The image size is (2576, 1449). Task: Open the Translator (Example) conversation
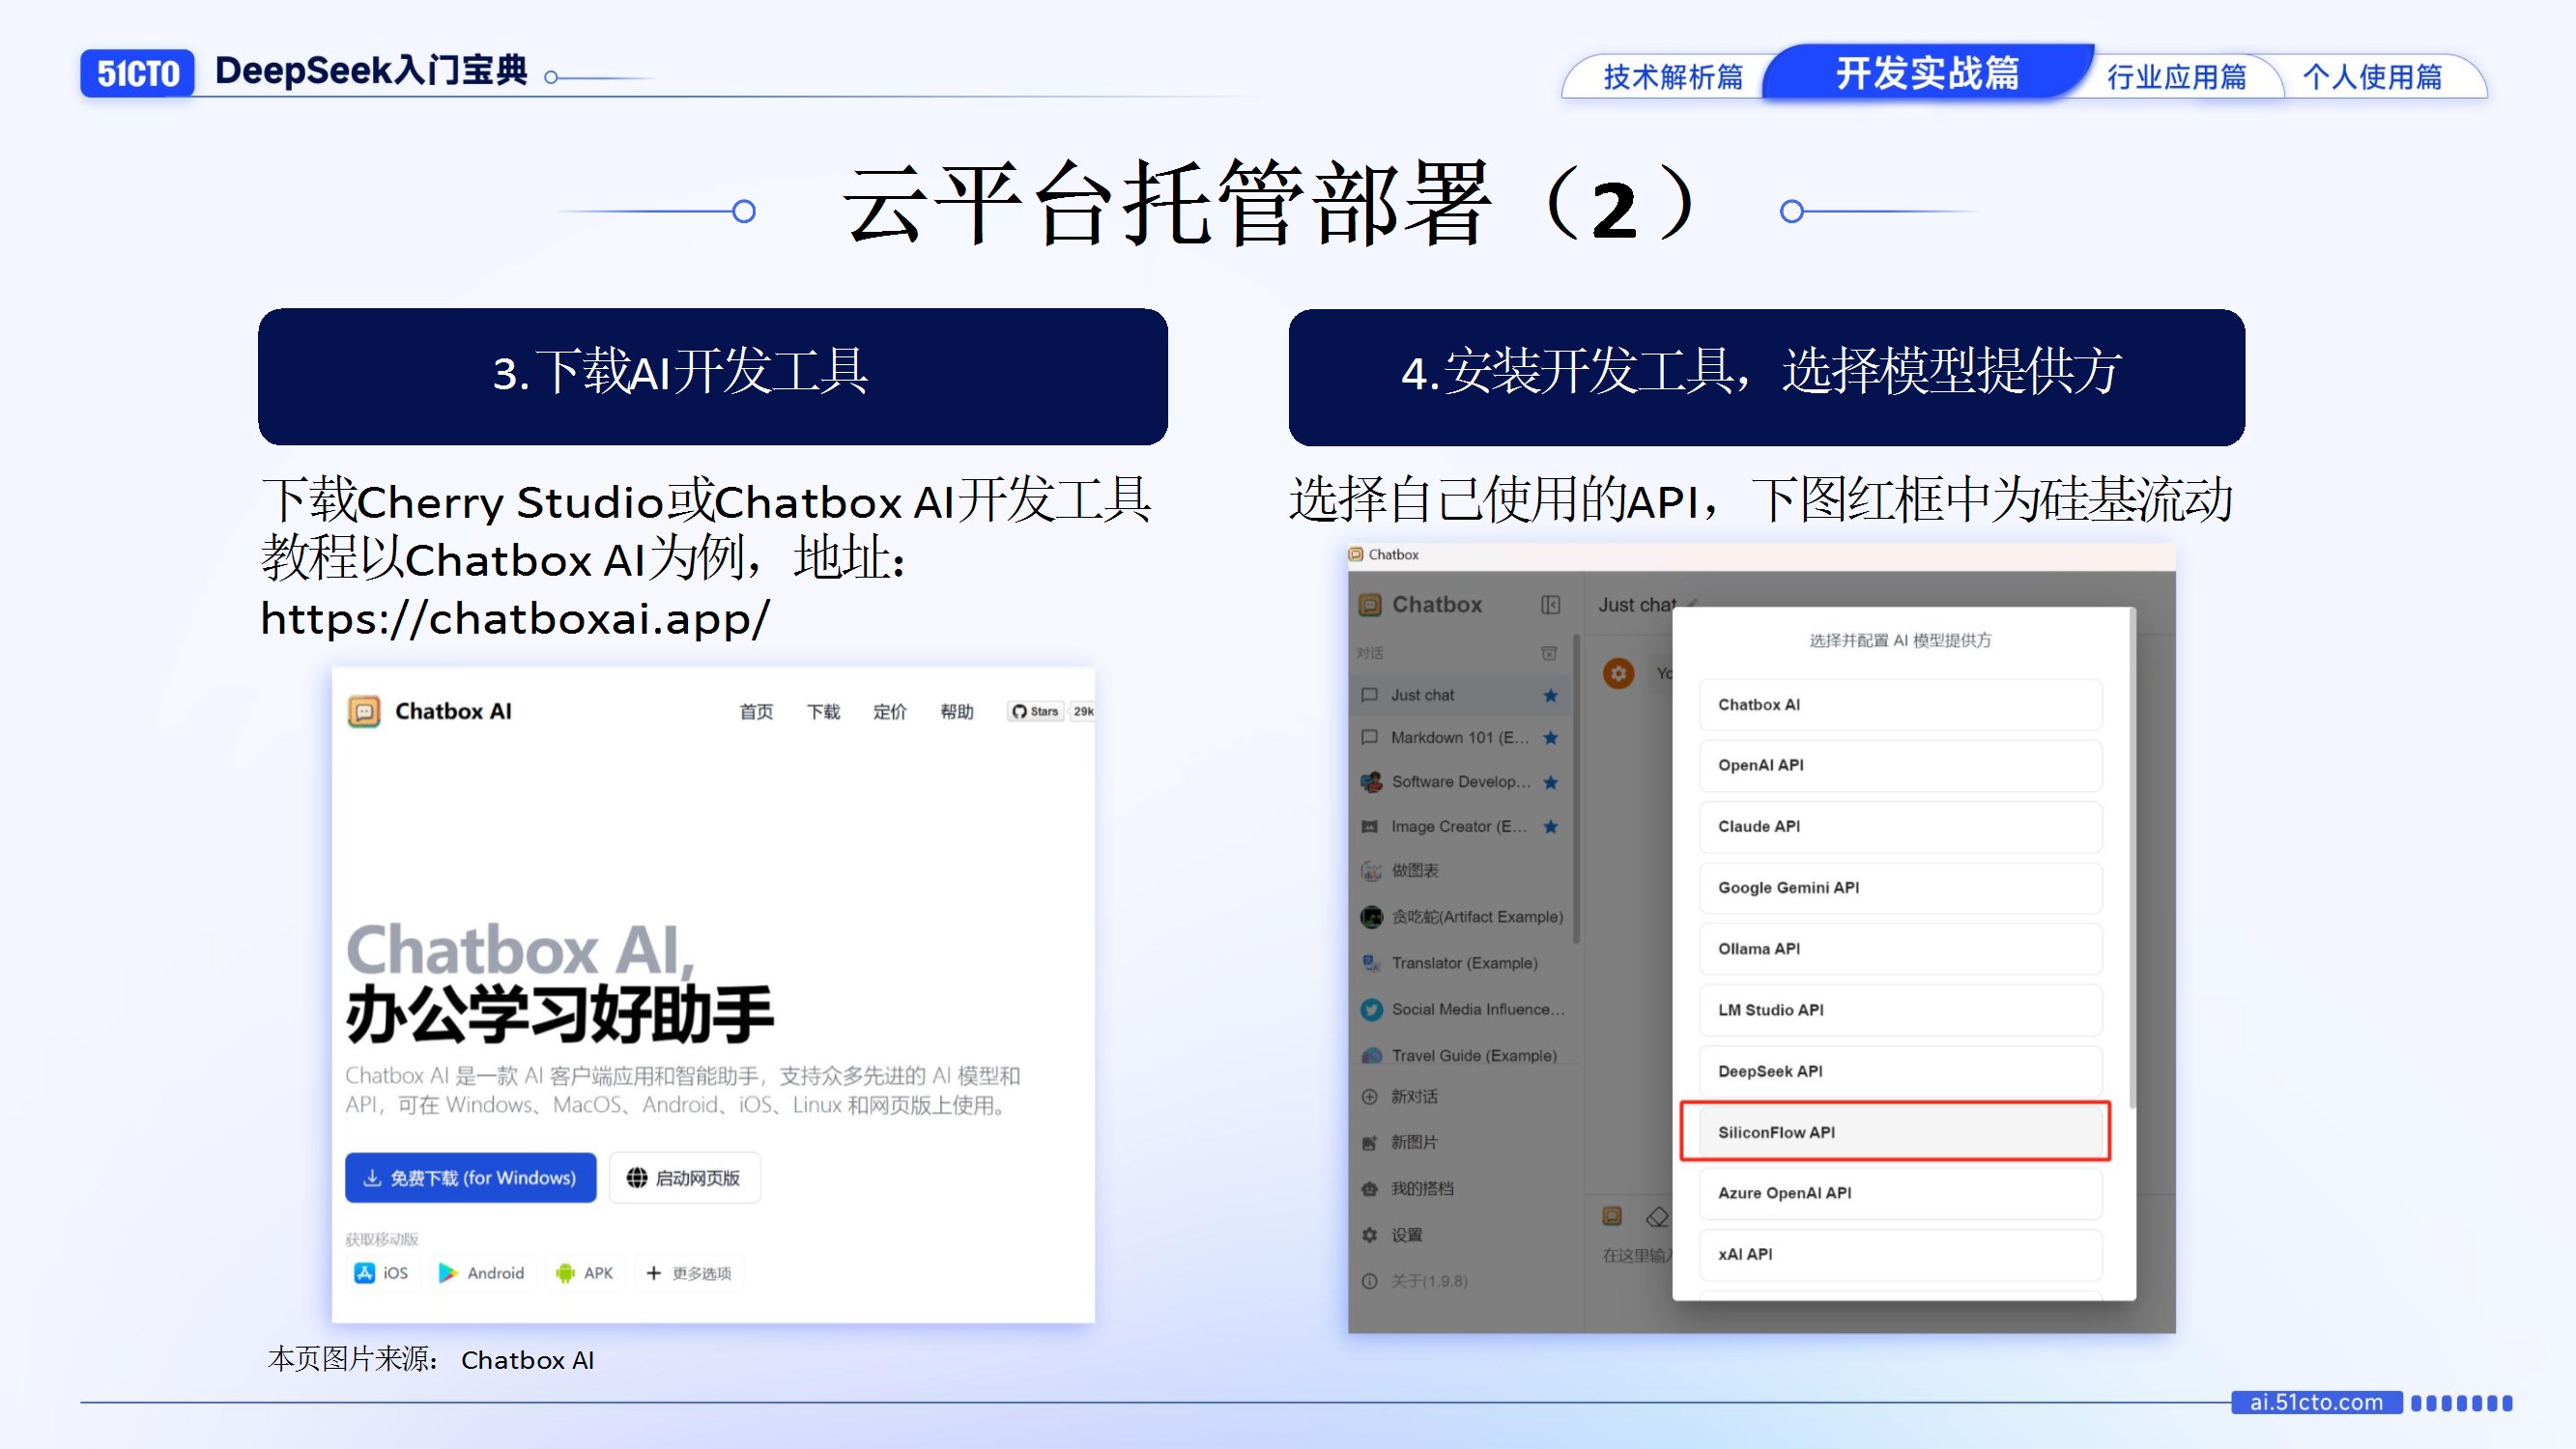pos(1464,963)
